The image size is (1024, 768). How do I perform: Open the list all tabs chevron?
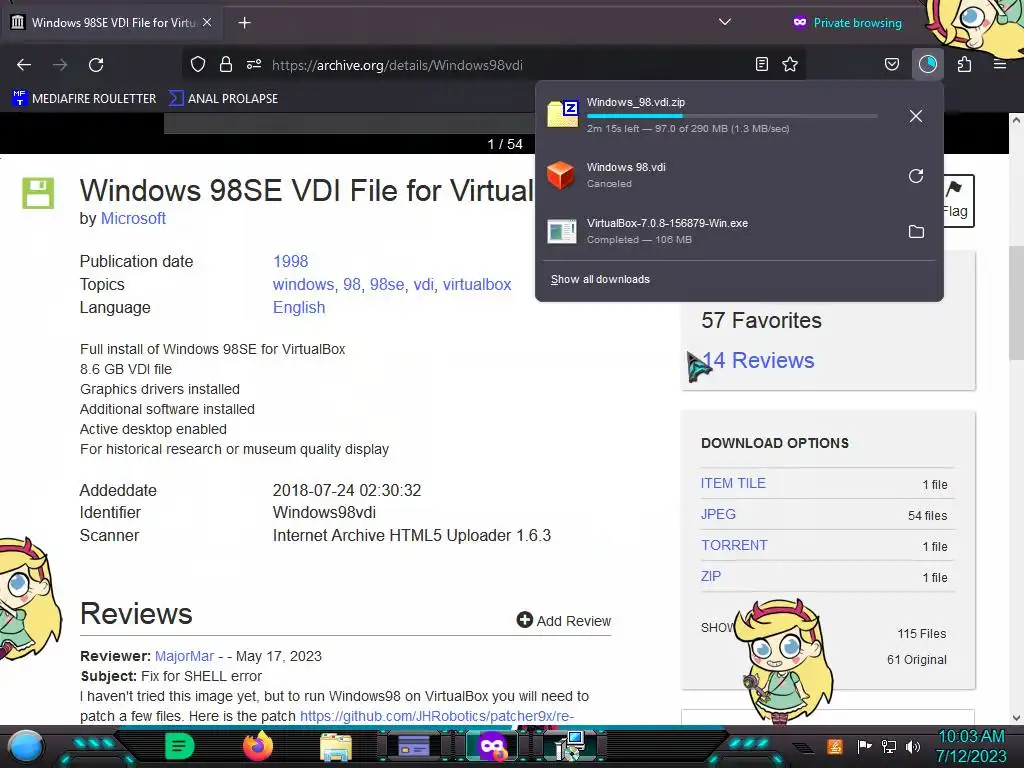[x=724, y=22]
